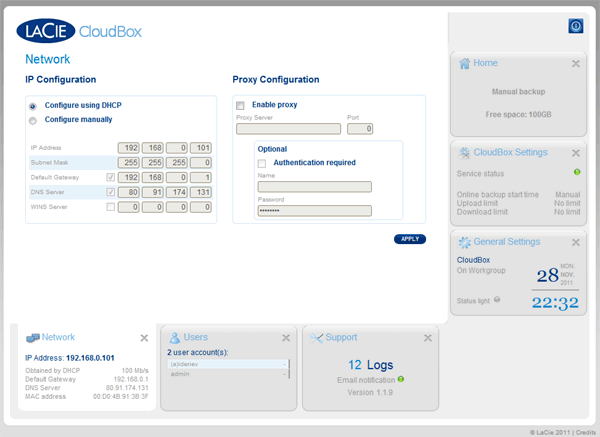
Task: Click the 12 Logs text
Action: click(x=370, y=365)
